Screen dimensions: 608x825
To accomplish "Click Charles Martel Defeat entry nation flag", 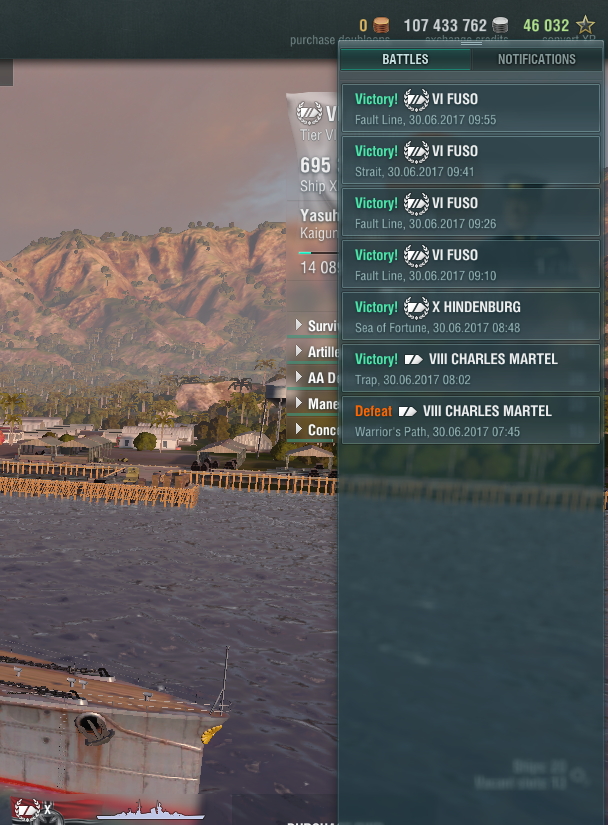I will click(x=408, y=411).
